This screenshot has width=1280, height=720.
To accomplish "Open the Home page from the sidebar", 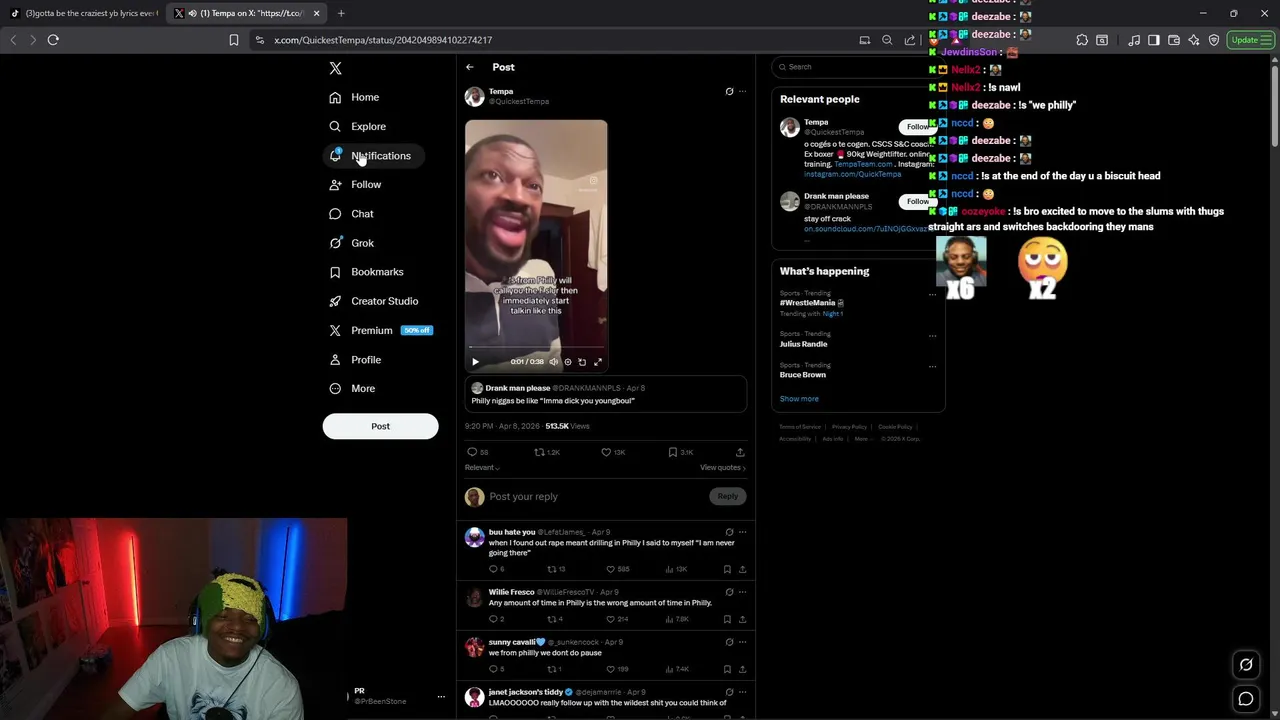I will pyautogui.click(x=355, y=97).
